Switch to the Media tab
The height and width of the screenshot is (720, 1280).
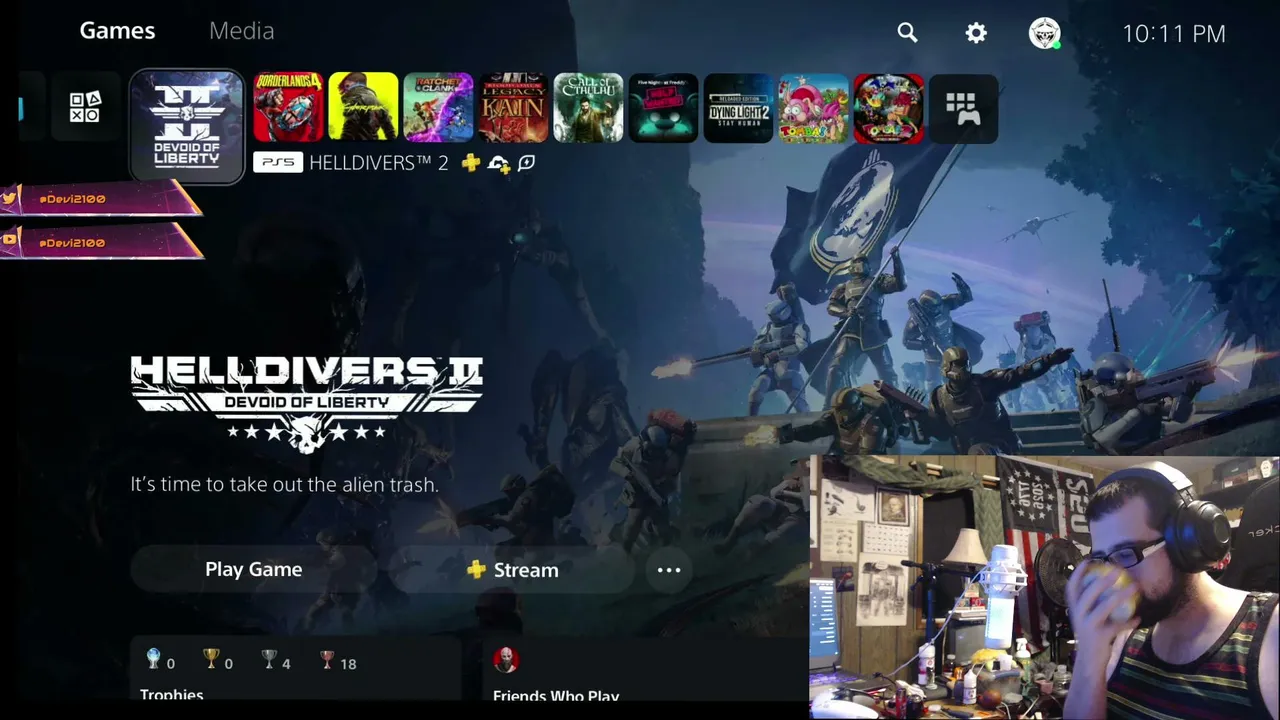pos(241,31)
